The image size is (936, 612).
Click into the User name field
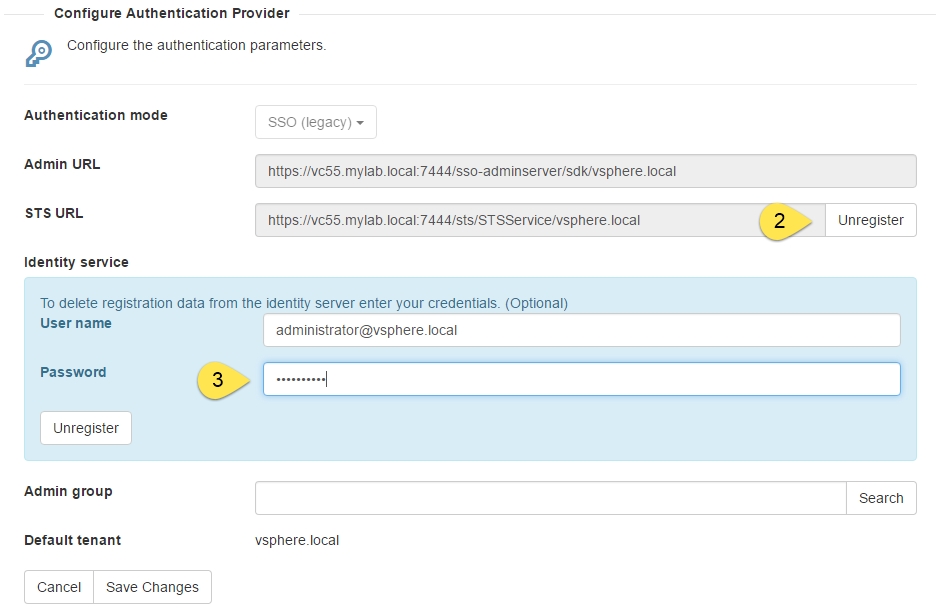[x=581, y=330]
